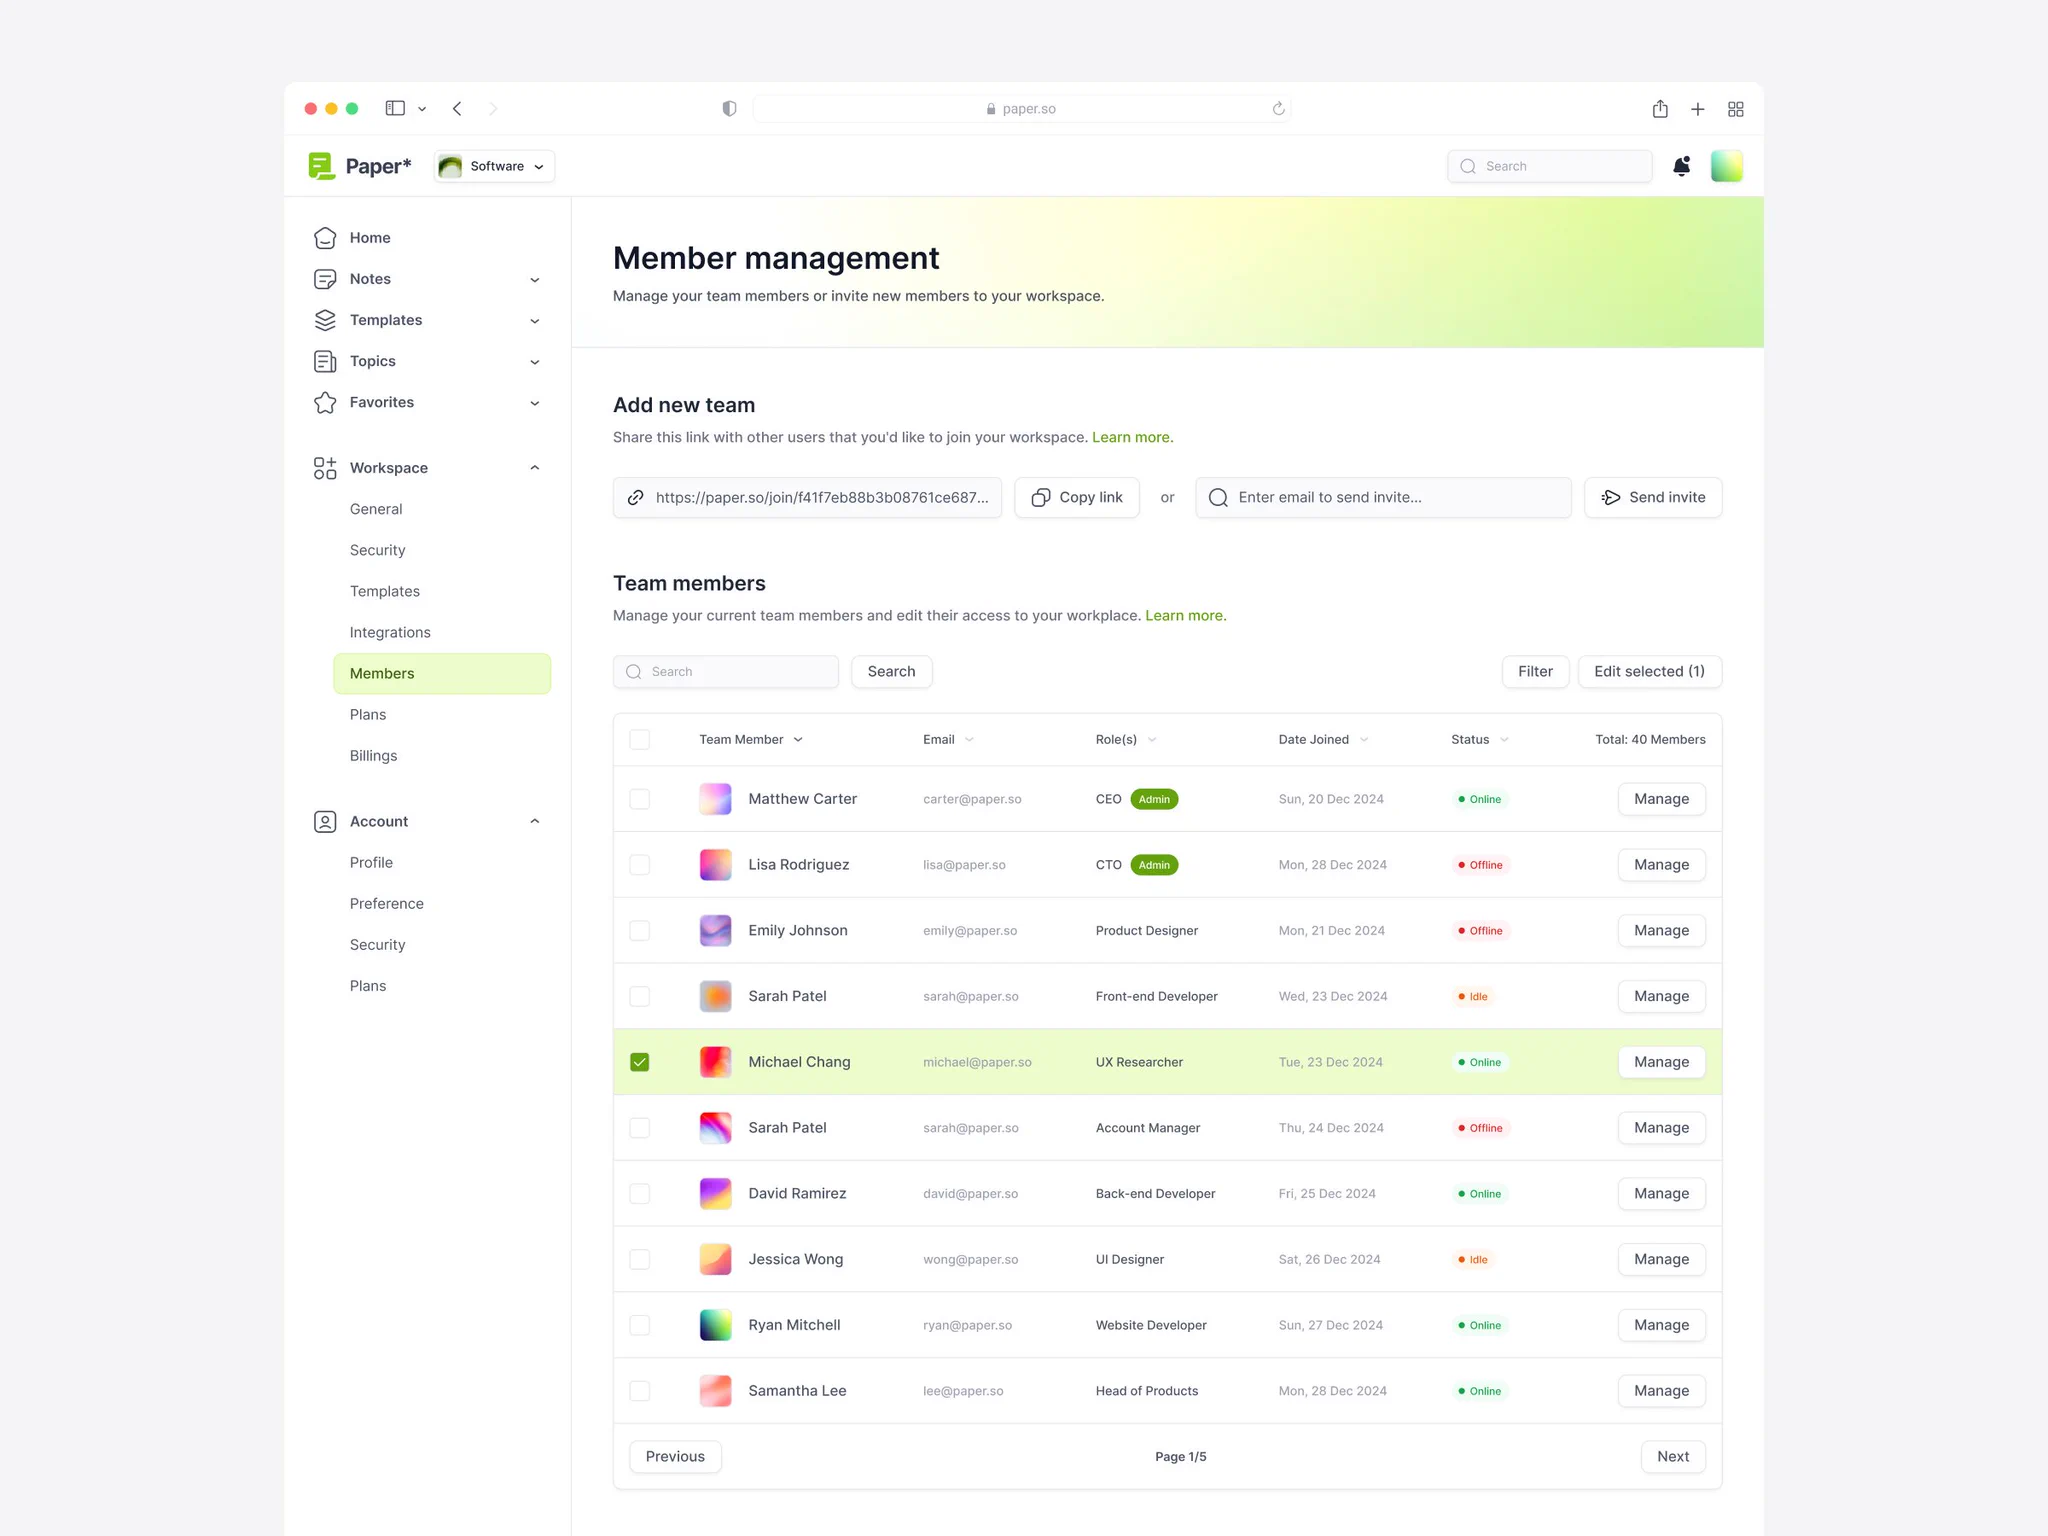Viewport: 2048px width, 1536px height.
Task: Click the team members Search field
Action: [726, 671]
